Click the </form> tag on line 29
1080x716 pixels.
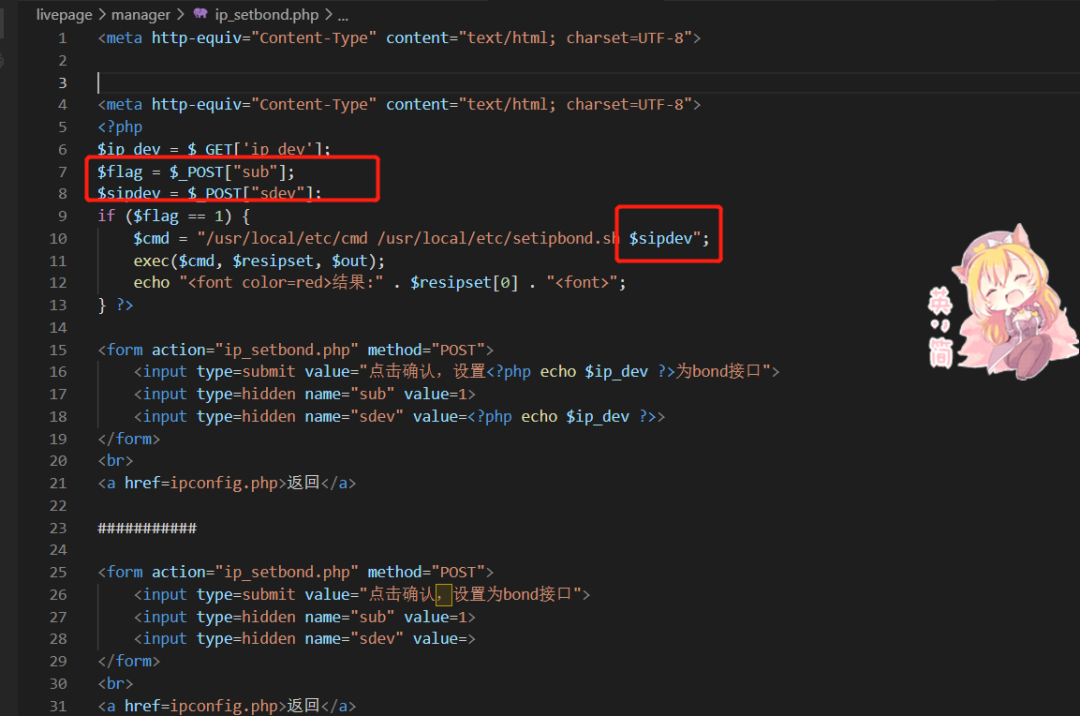[x=129, y=662]
